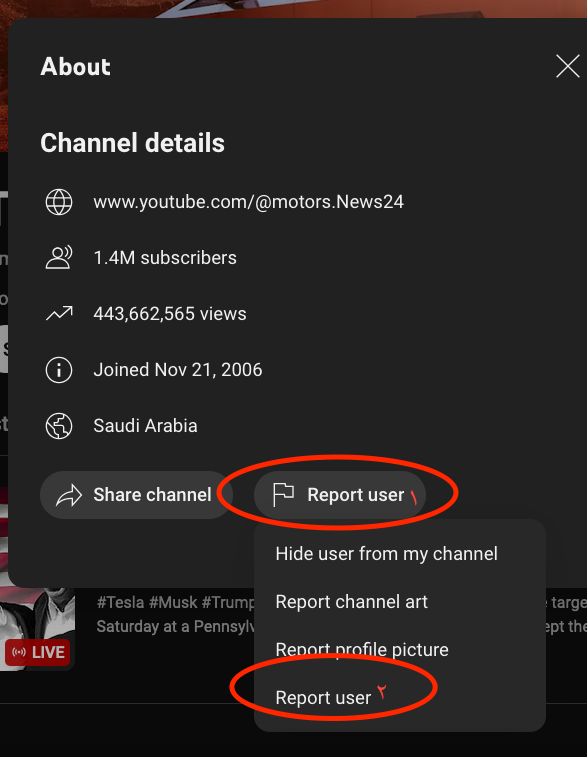
Task: Click the earth icon beside Saudi Arabia
Action: click(59, 426)
